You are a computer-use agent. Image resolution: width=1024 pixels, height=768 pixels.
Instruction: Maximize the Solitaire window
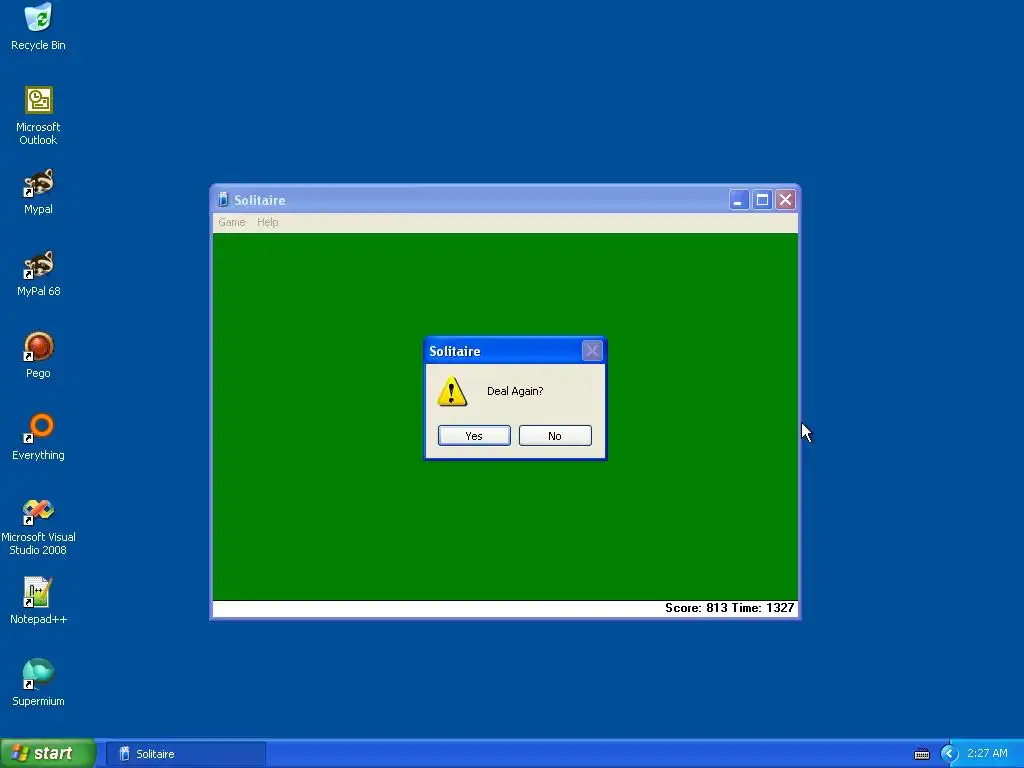tap(762, 200)
